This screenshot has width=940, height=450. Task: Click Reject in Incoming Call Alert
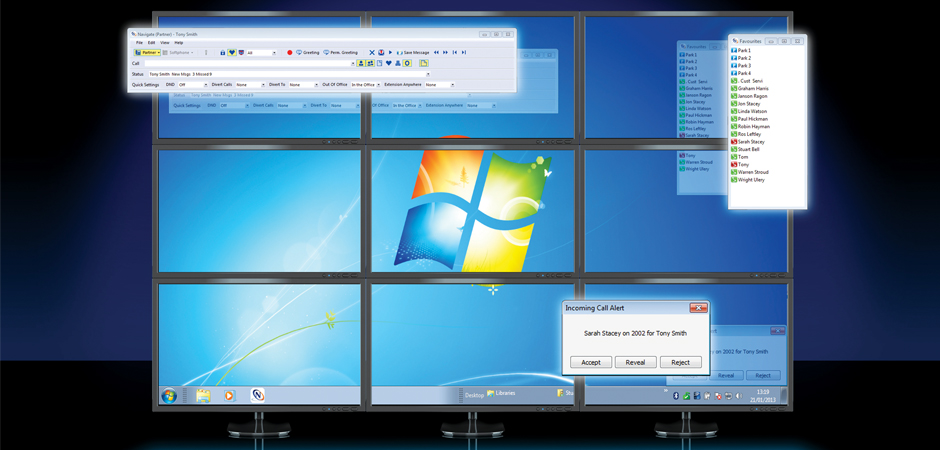tap(680, 362)
